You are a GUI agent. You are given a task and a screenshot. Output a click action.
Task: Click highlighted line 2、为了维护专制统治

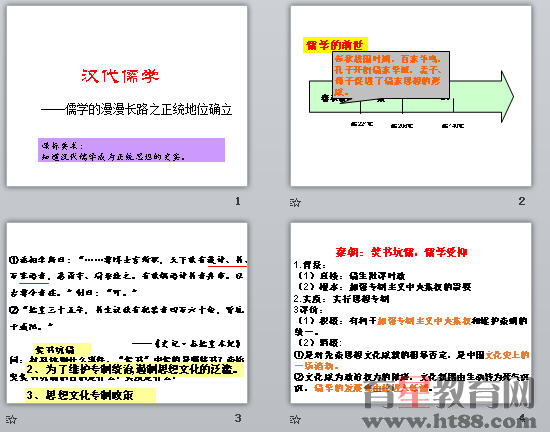click(x=134, y=369)
